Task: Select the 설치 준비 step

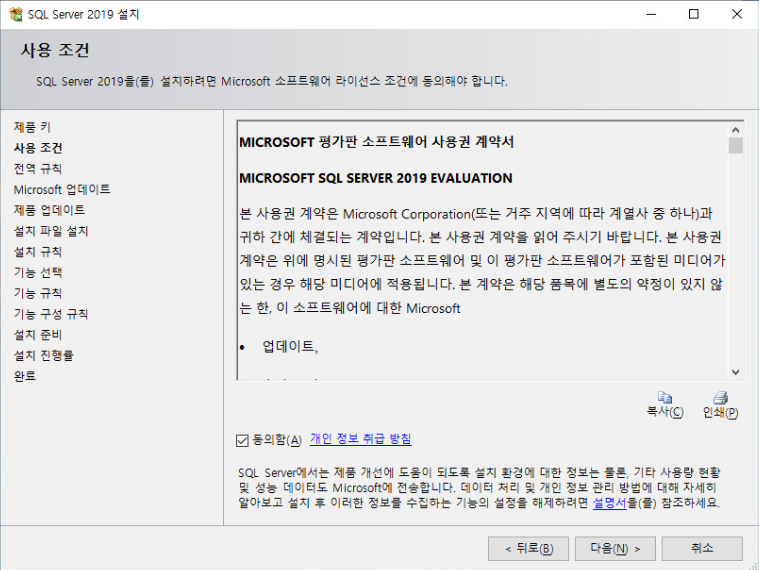Action: (x=38, y=335)
